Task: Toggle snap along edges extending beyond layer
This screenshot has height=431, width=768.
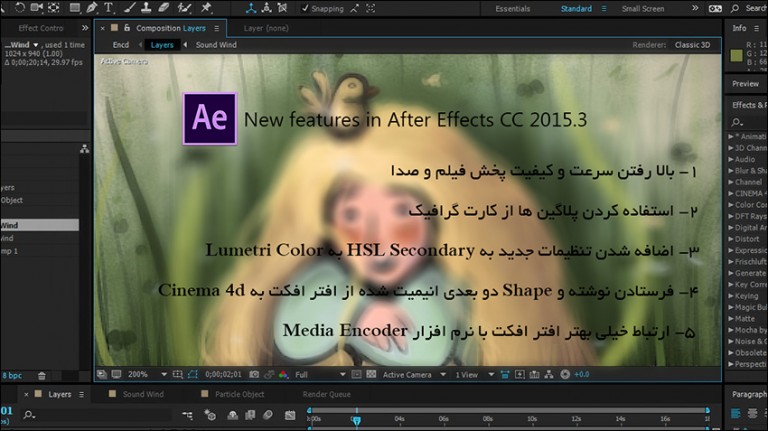Action: click(x=355, y=8)
